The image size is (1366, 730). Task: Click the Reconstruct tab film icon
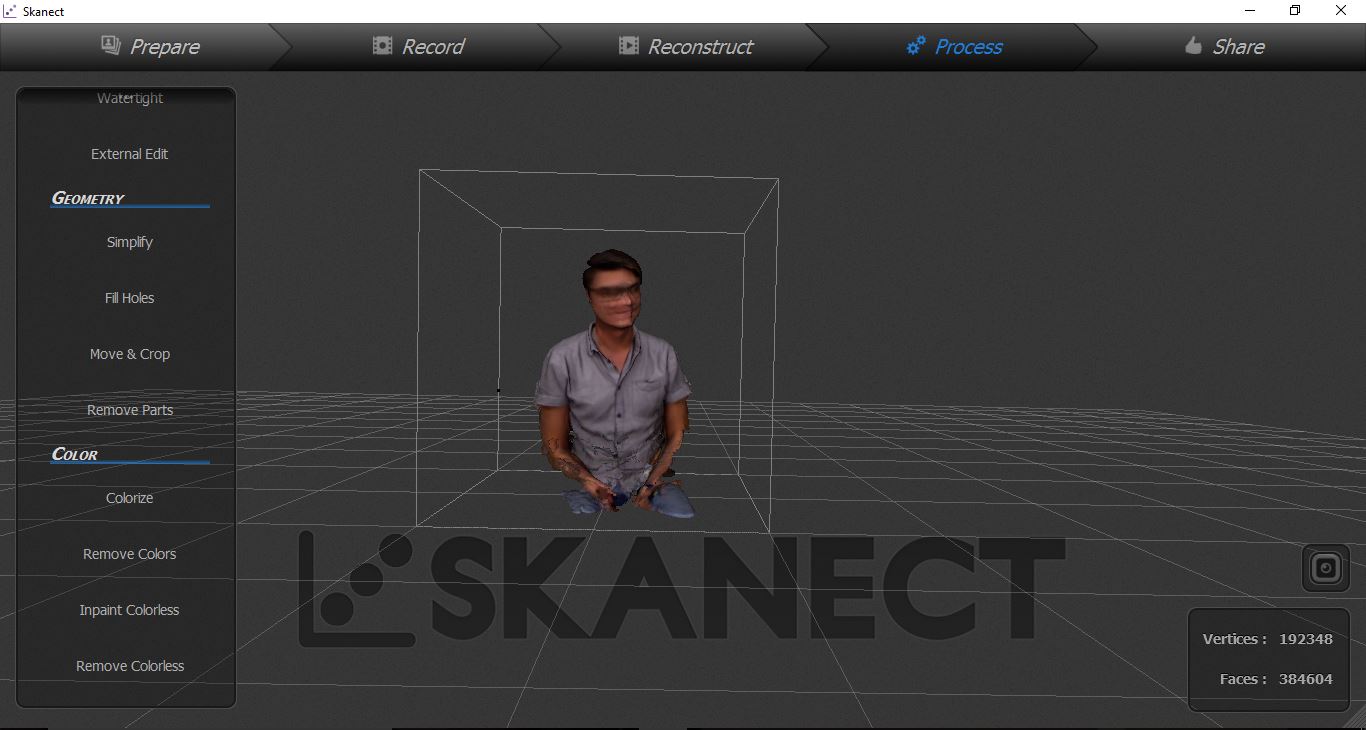(x=628, y=46)
